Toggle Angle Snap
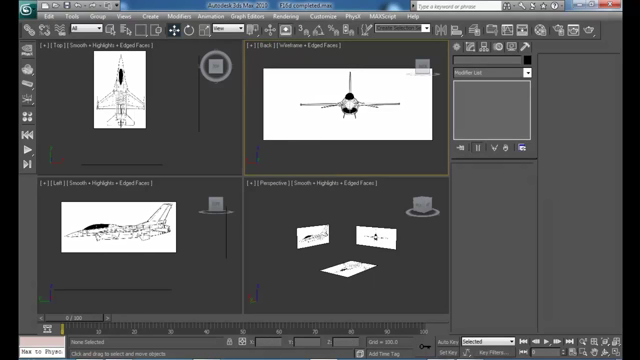 [318, 30]
